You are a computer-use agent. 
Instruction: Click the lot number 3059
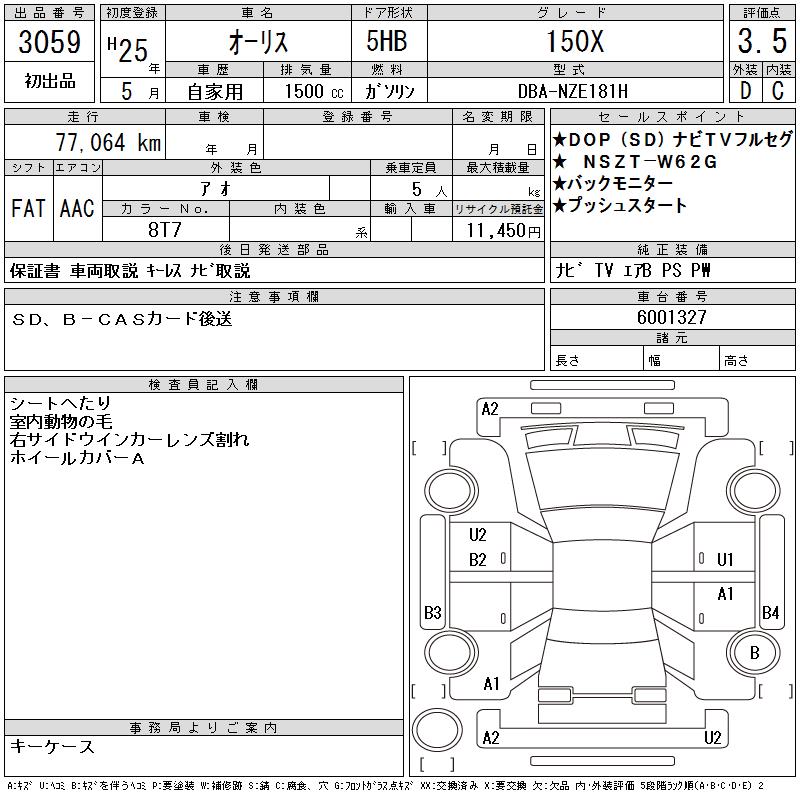pos(50,42)
